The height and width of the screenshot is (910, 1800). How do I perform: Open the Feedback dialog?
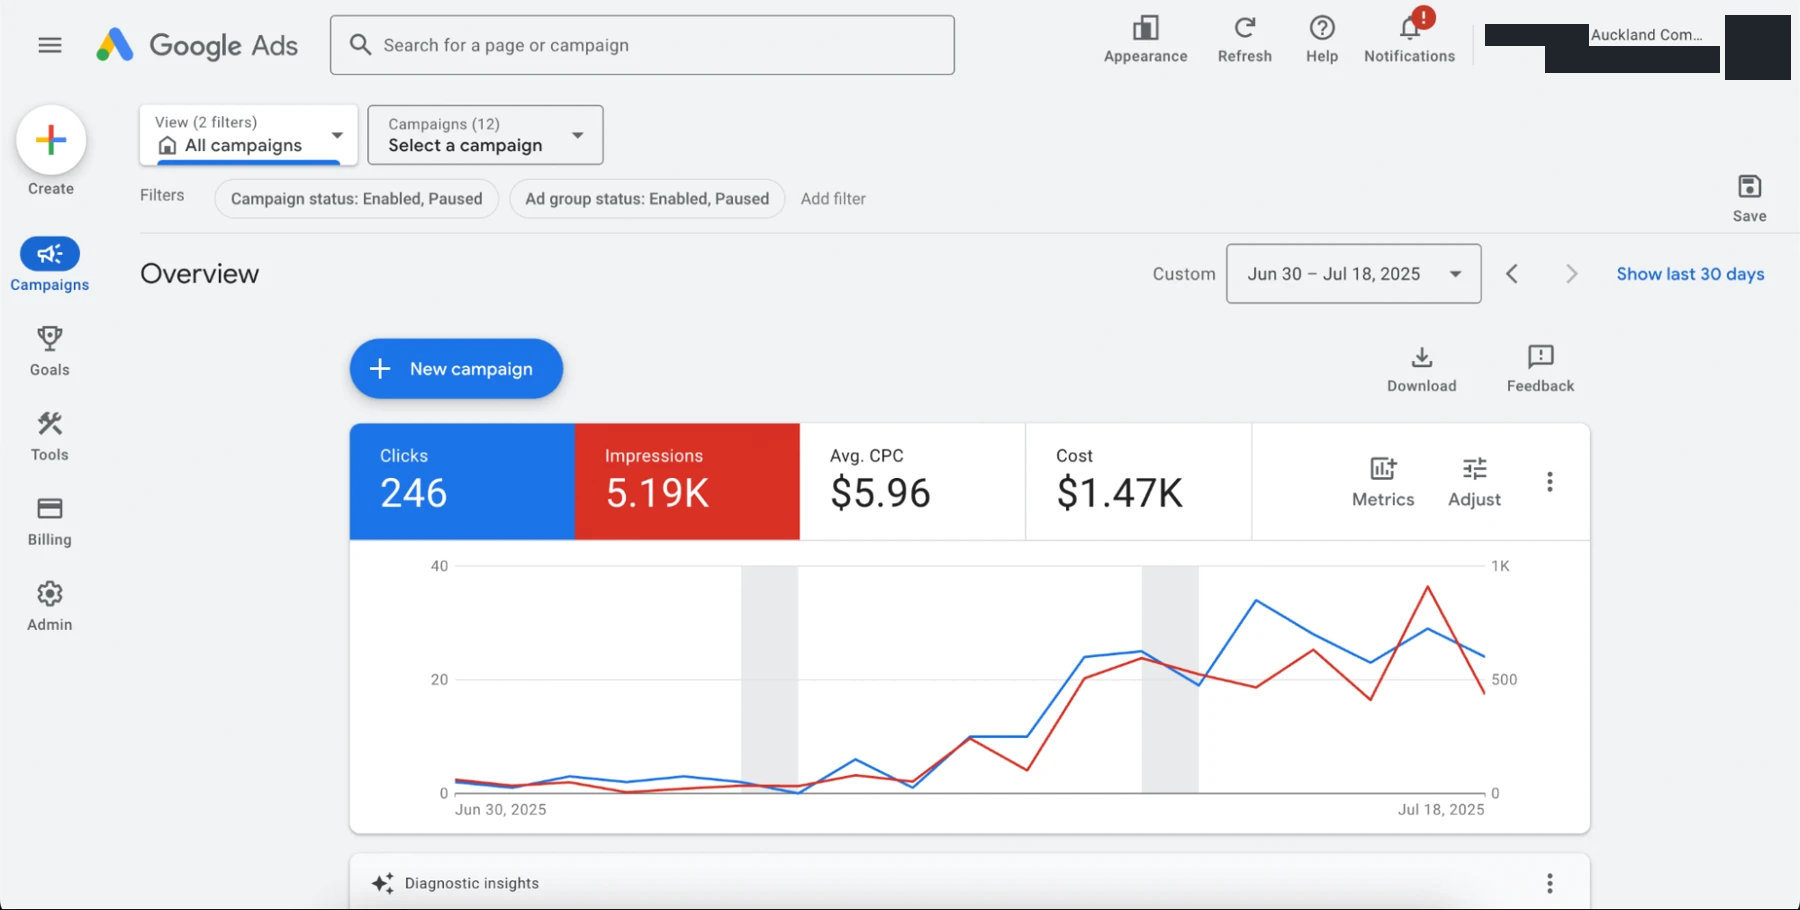(1540, 369)
